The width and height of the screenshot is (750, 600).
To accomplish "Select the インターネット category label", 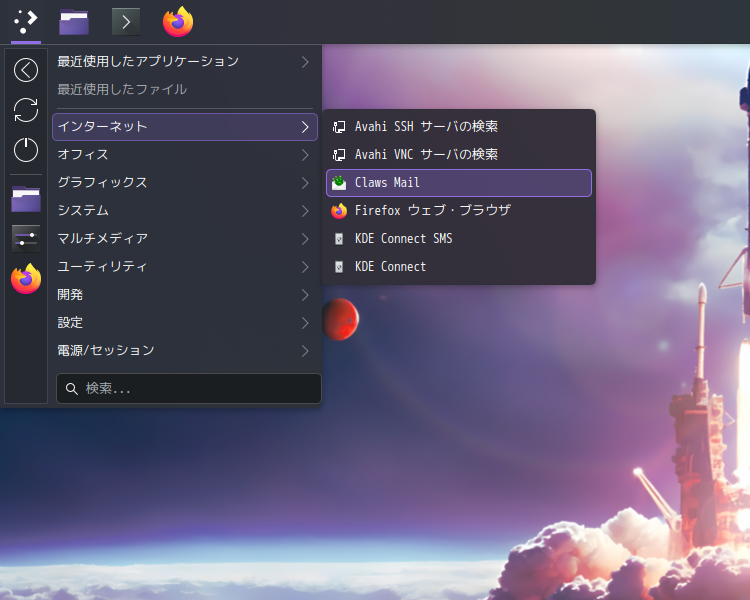I will coord(102,127).
